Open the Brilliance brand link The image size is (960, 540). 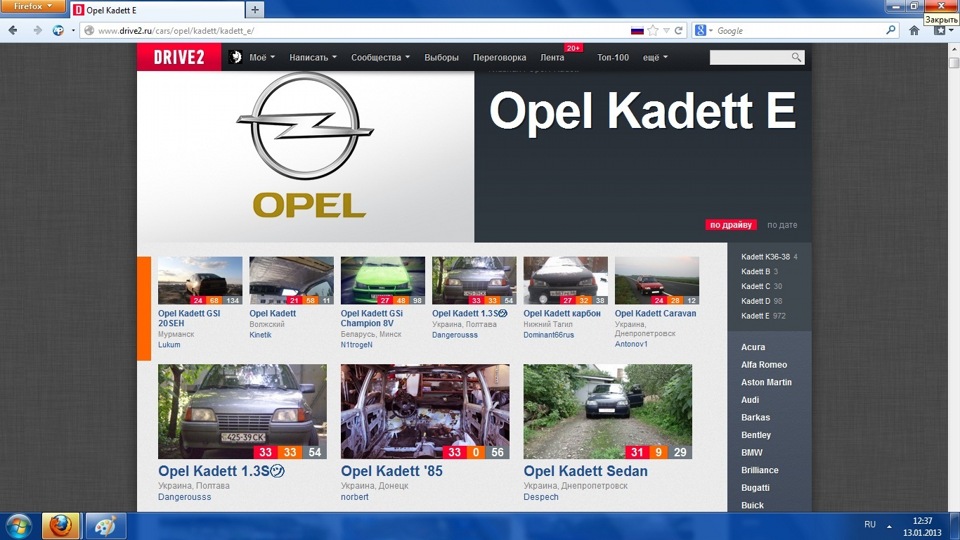(760, 470)
